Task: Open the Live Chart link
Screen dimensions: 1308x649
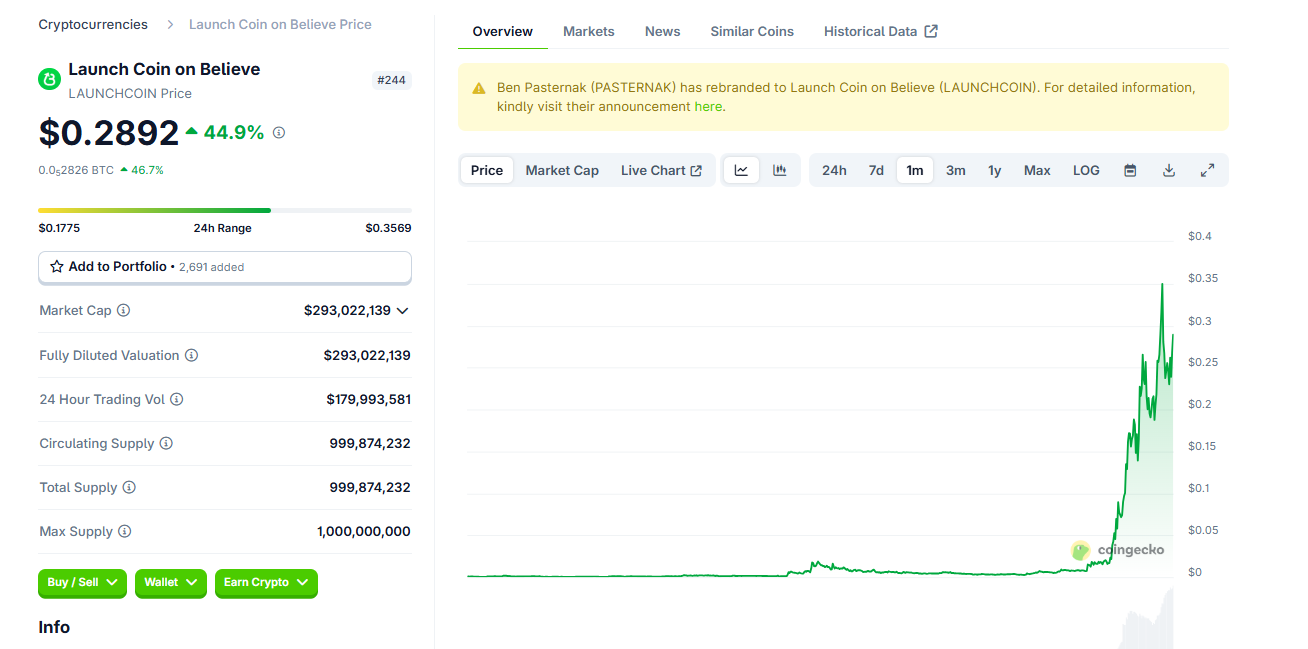Action: (x=661, y=170)
